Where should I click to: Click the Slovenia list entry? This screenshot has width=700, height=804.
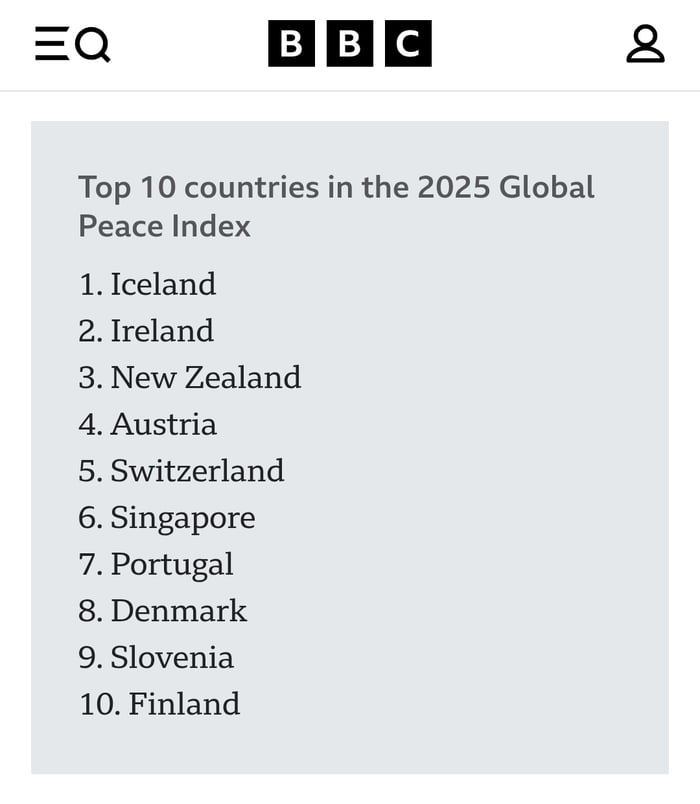click(x=172, y=658)
